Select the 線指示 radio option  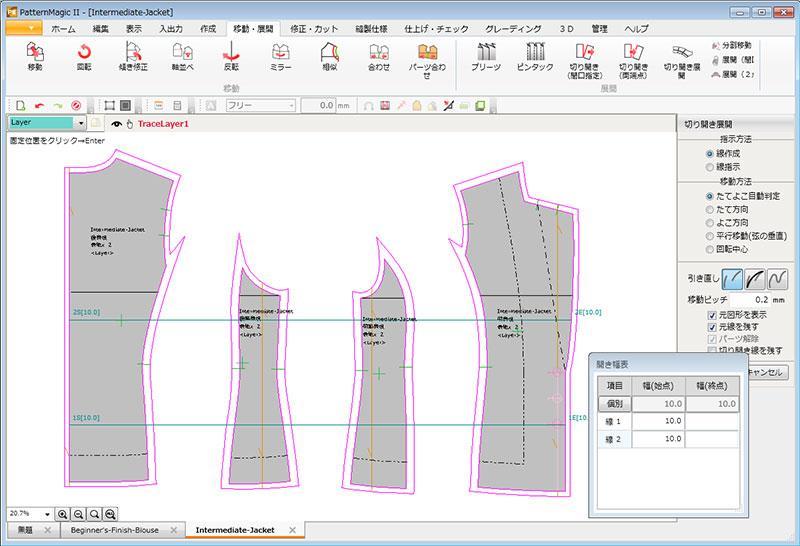pos(710,168)
